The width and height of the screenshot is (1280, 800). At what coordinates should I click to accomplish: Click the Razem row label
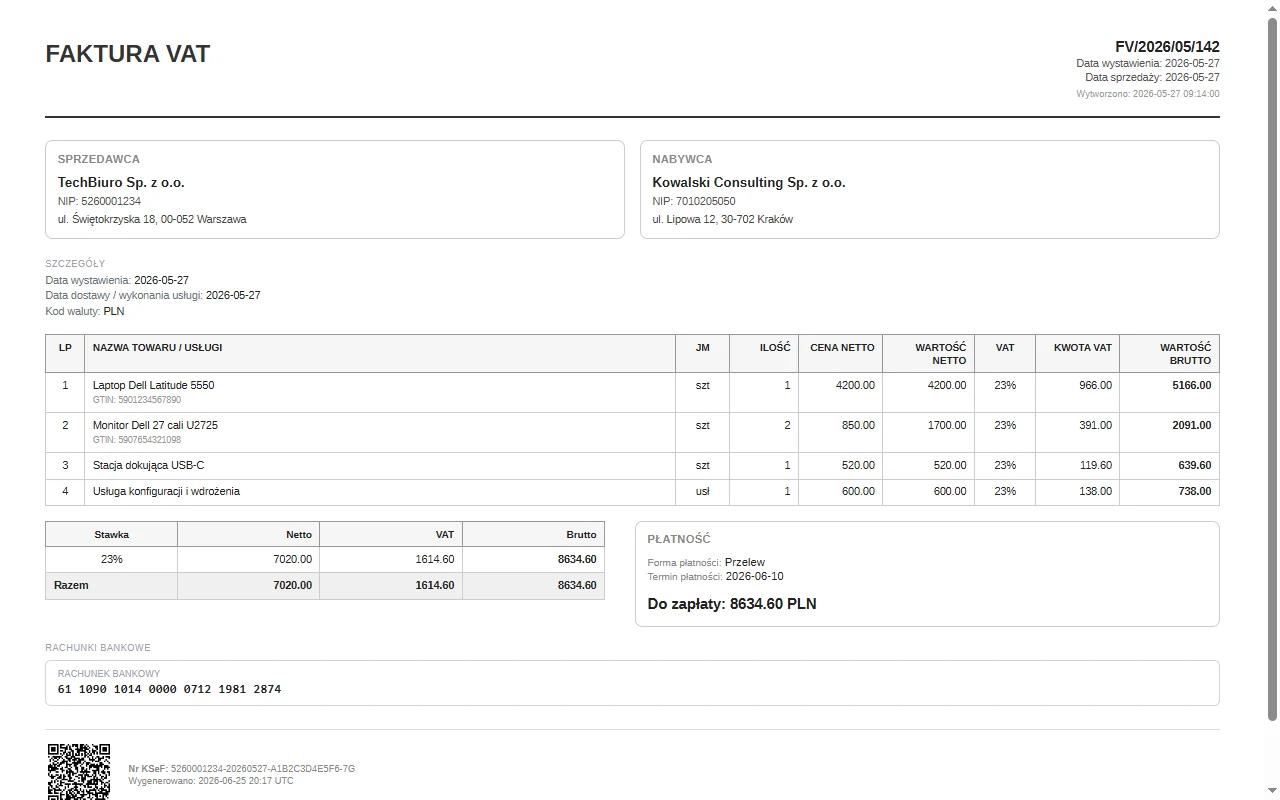click(71, 585)
